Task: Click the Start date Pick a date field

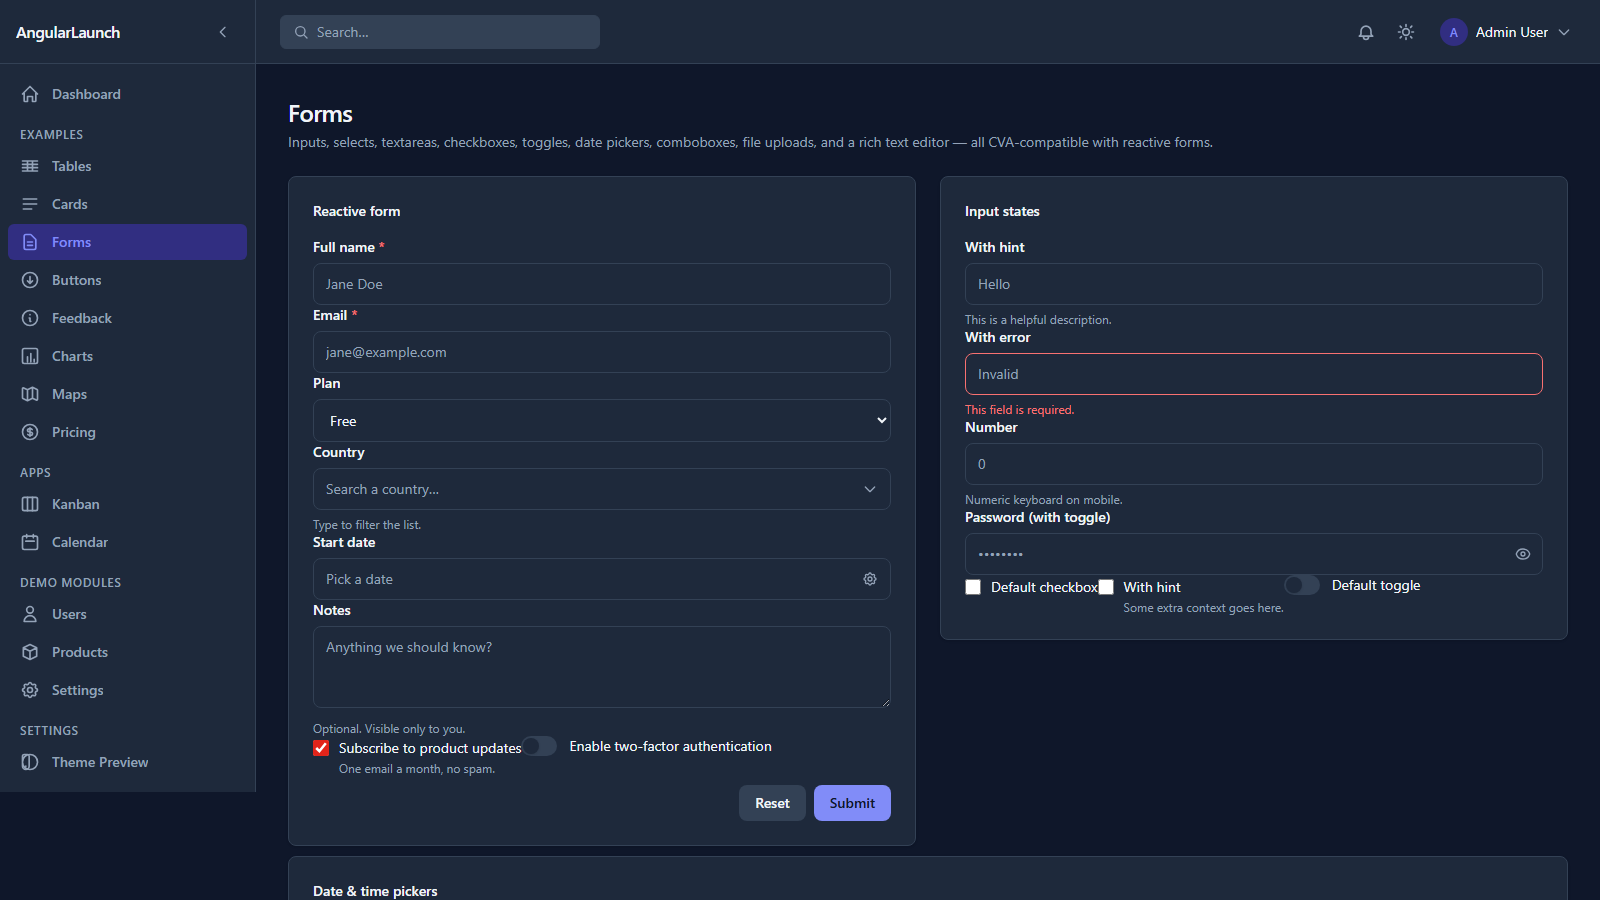Action: pos(602,579)
